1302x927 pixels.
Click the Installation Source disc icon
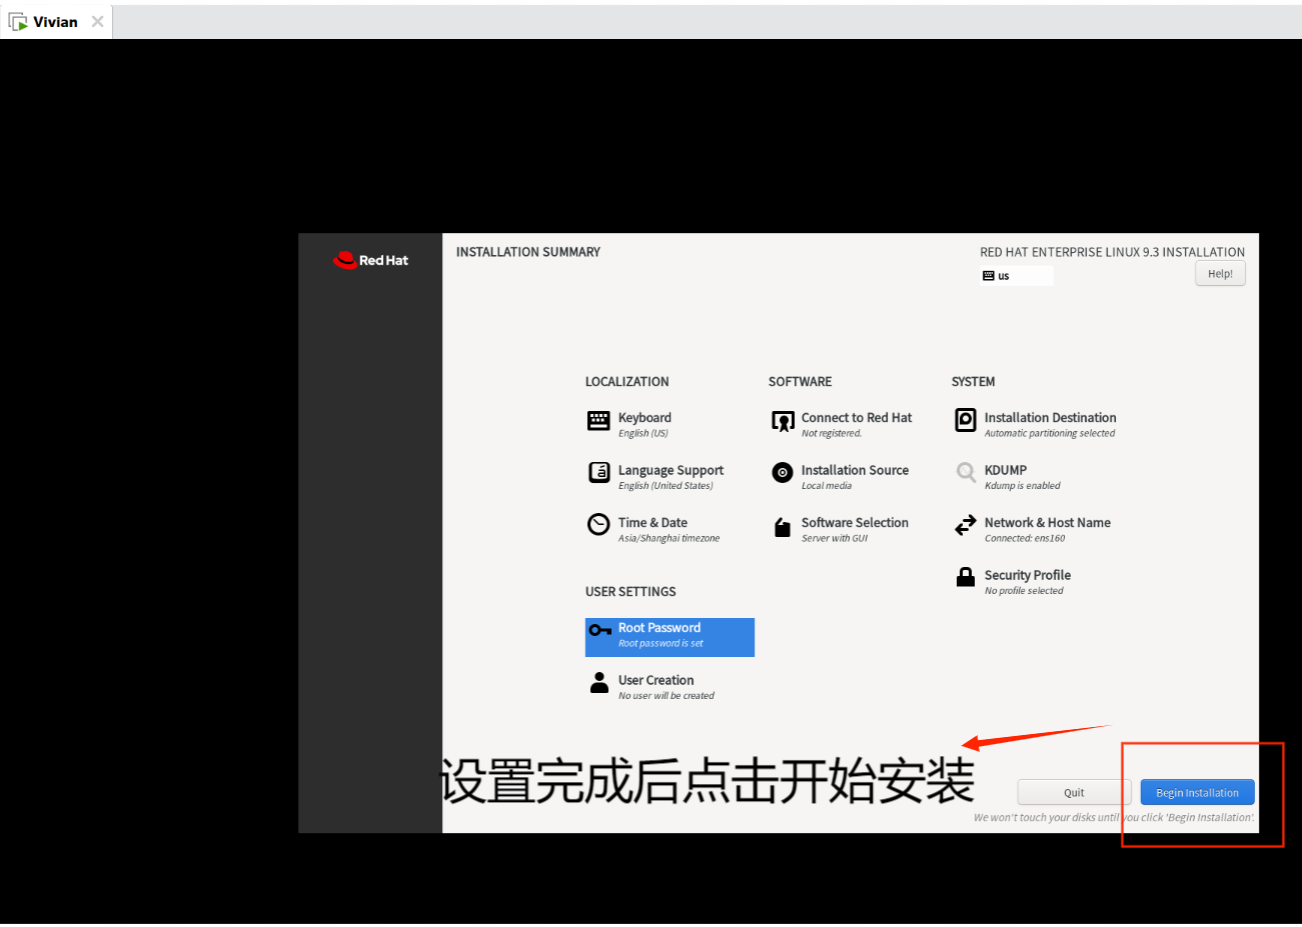coord(782,472)
